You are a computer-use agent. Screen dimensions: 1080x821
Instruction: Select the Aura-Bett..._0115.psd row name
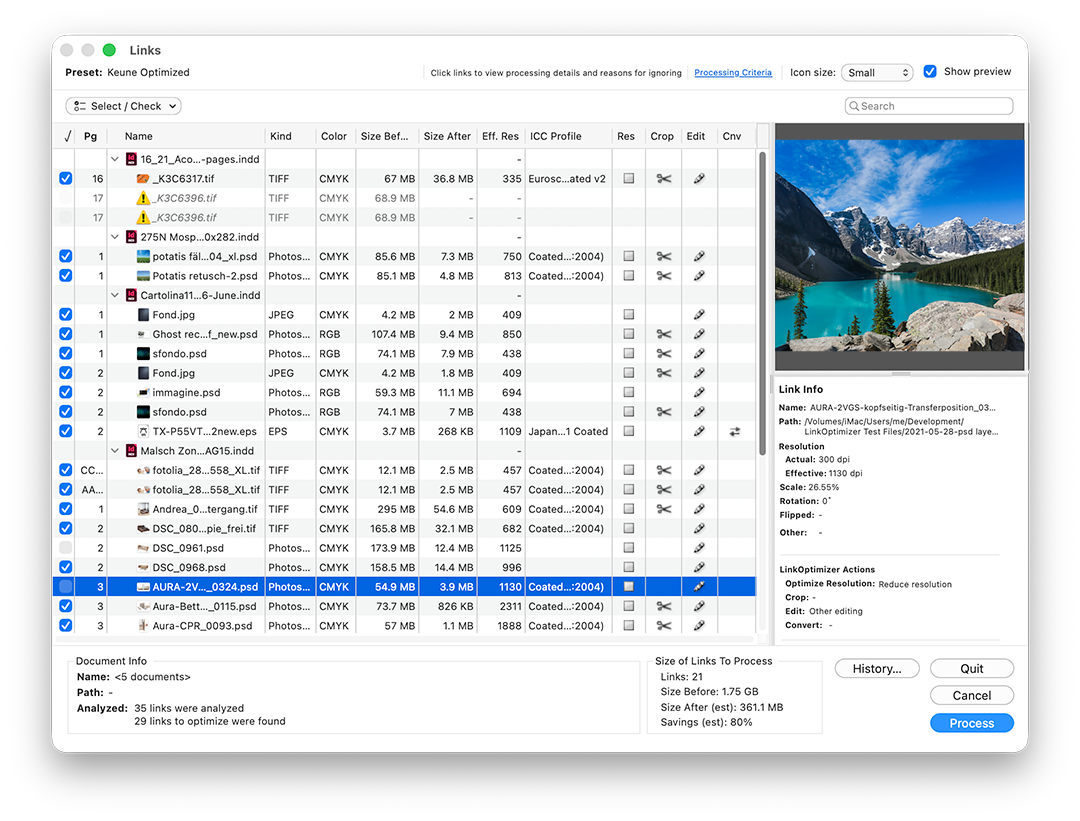[204, 606]
